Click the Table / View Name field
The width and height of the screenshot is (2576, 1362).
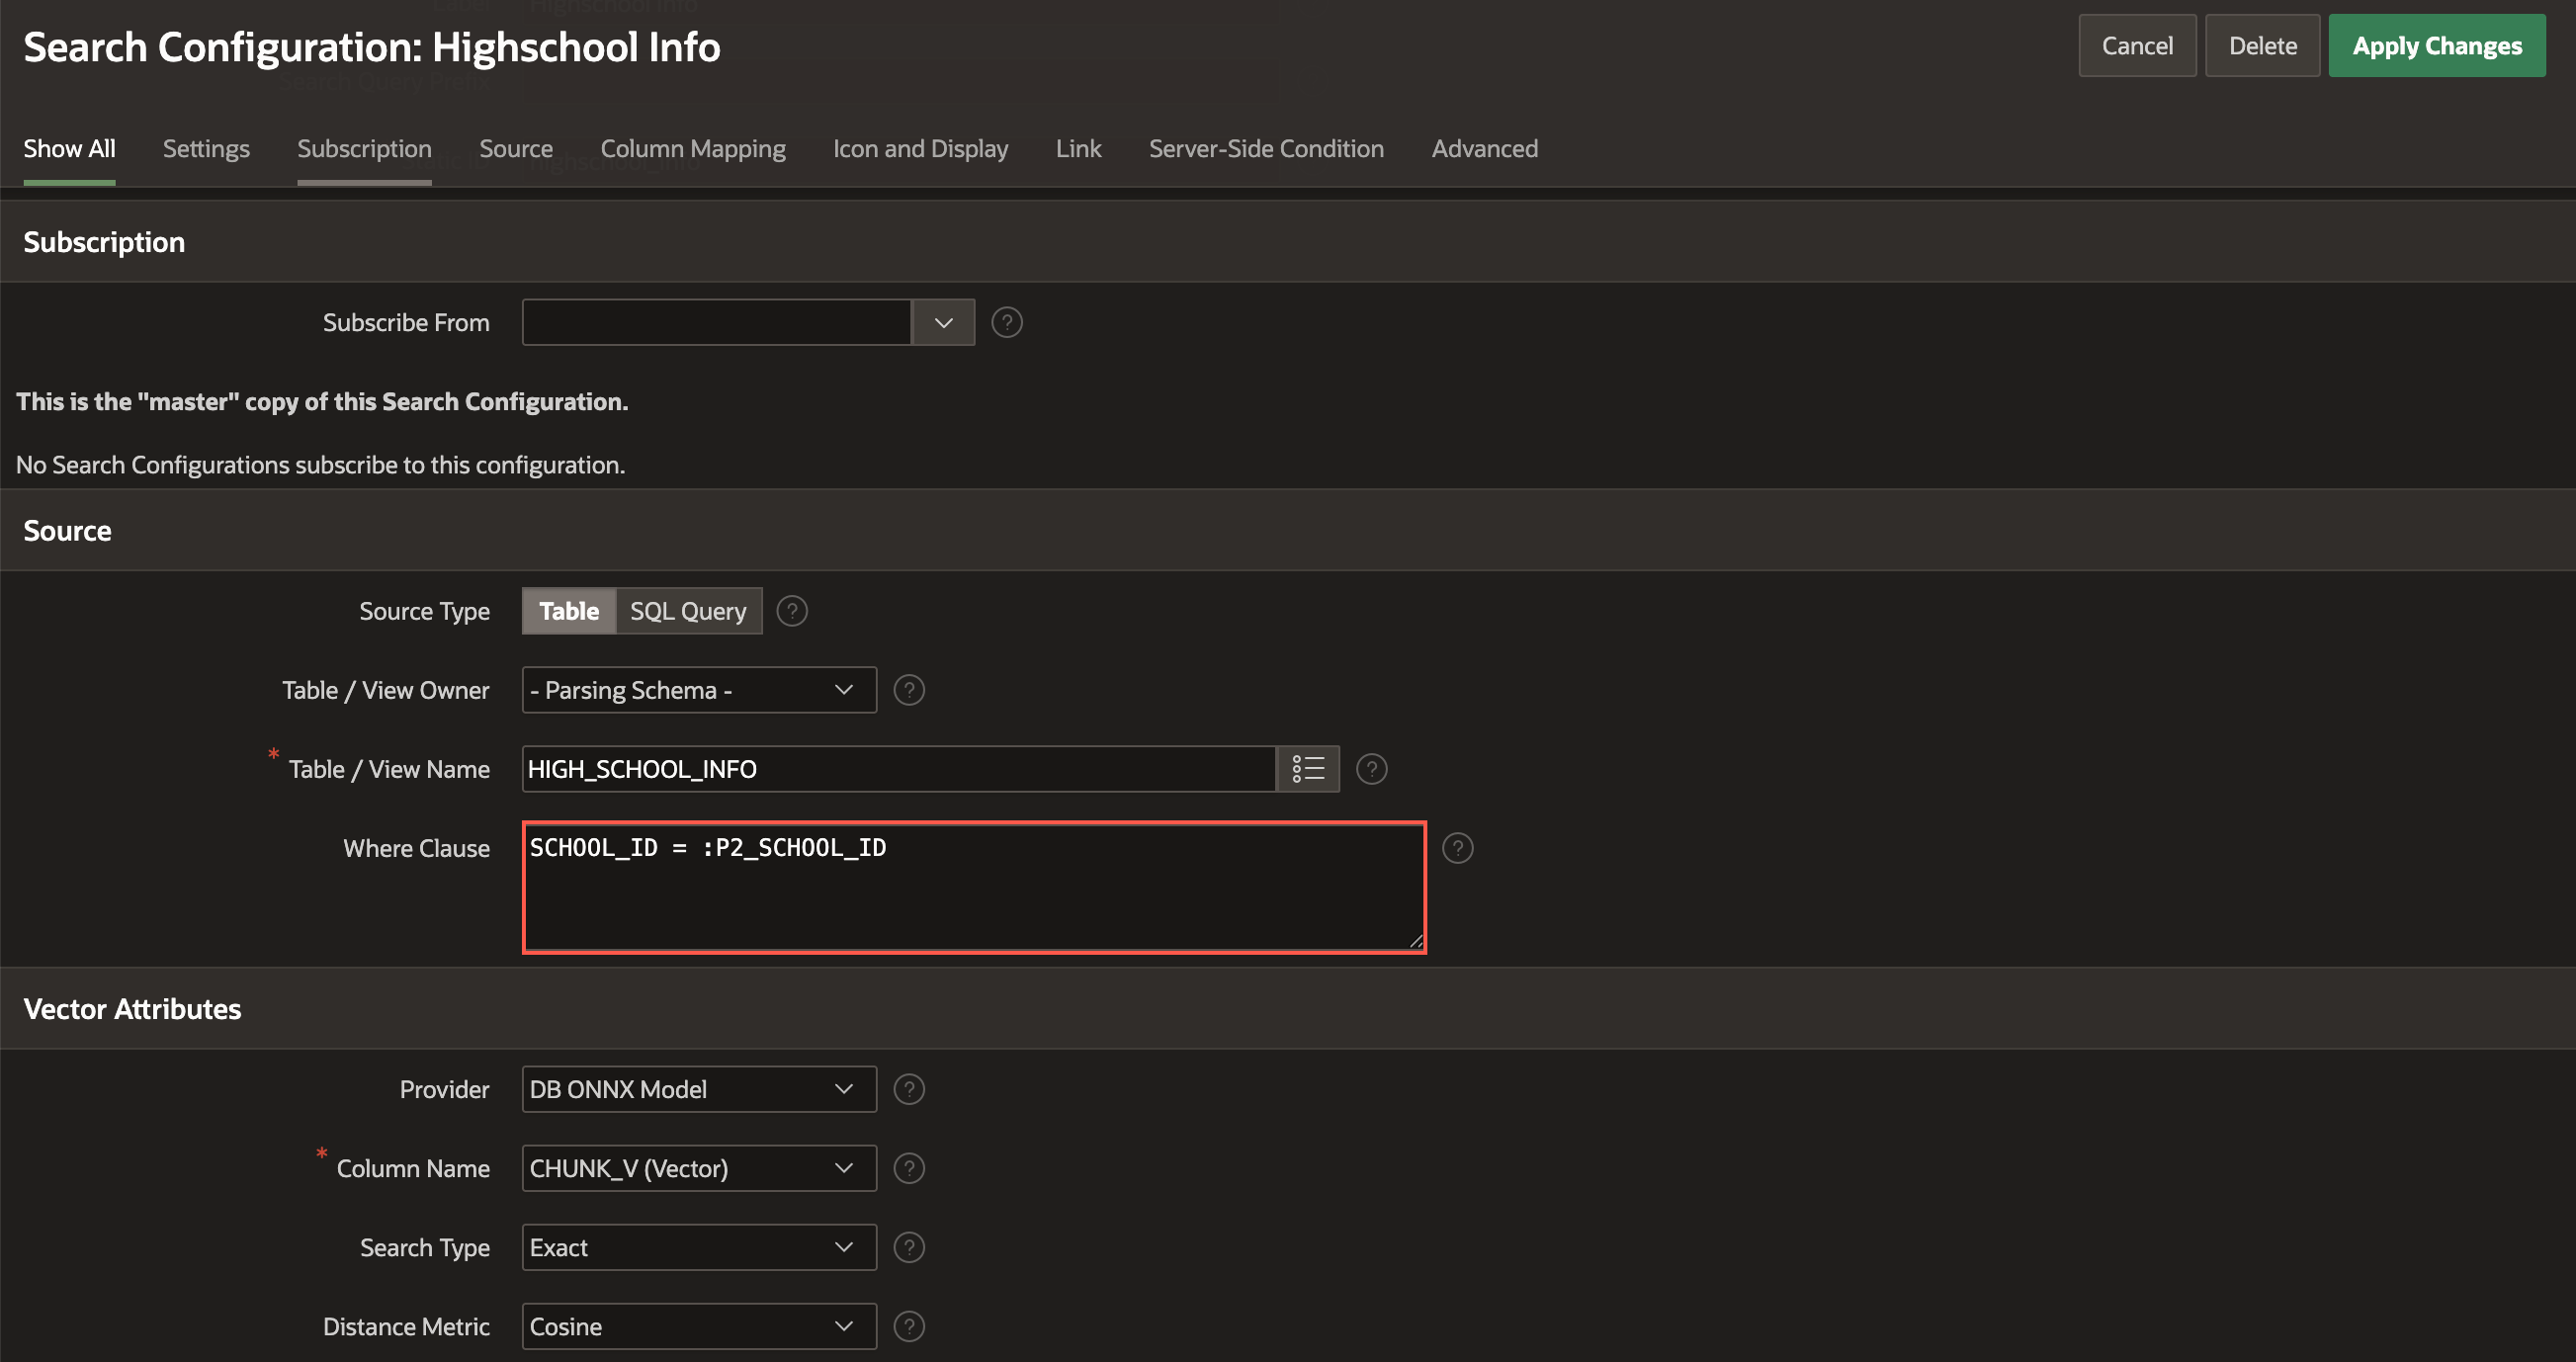(x=898, y=768)
